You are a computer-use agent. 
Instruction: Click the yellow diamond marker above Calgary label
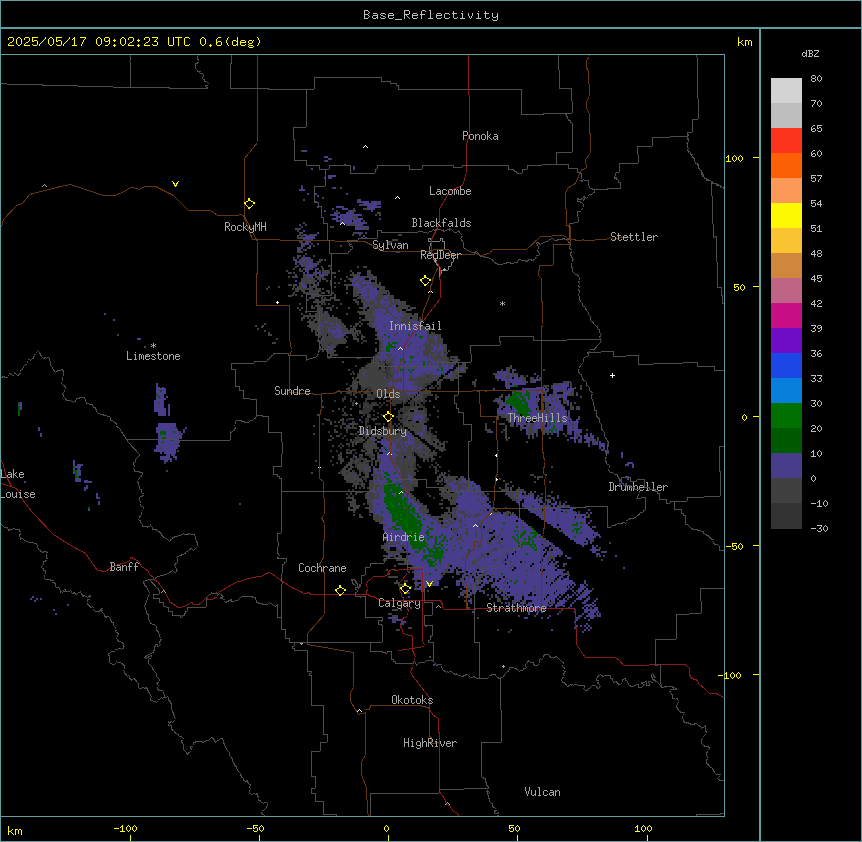pyautogui.click(x=405, y=589)
